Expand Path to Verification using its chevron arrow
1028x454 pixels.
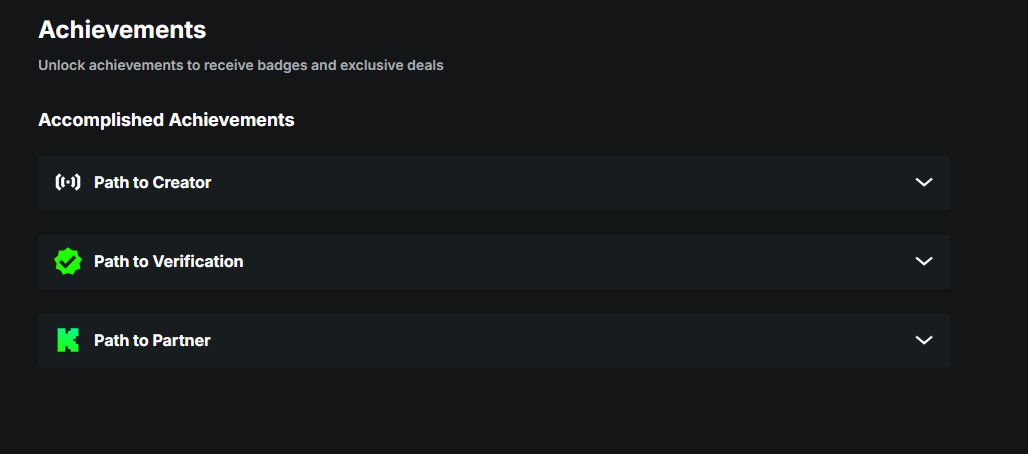point(924,261)
